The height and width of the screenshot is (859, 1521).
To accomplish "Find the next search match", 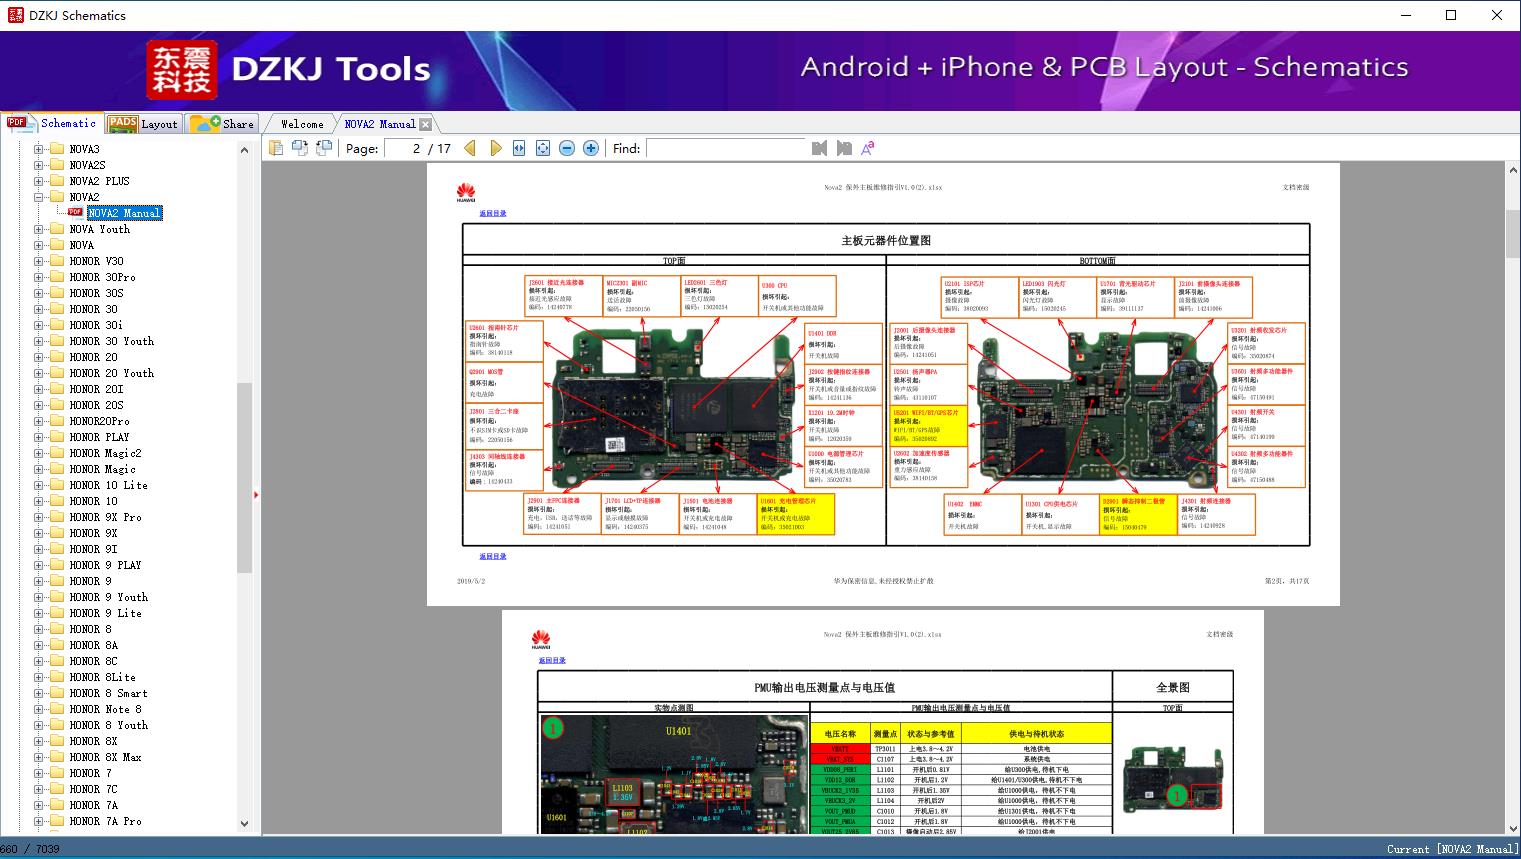I will click(x=844, y=148).
